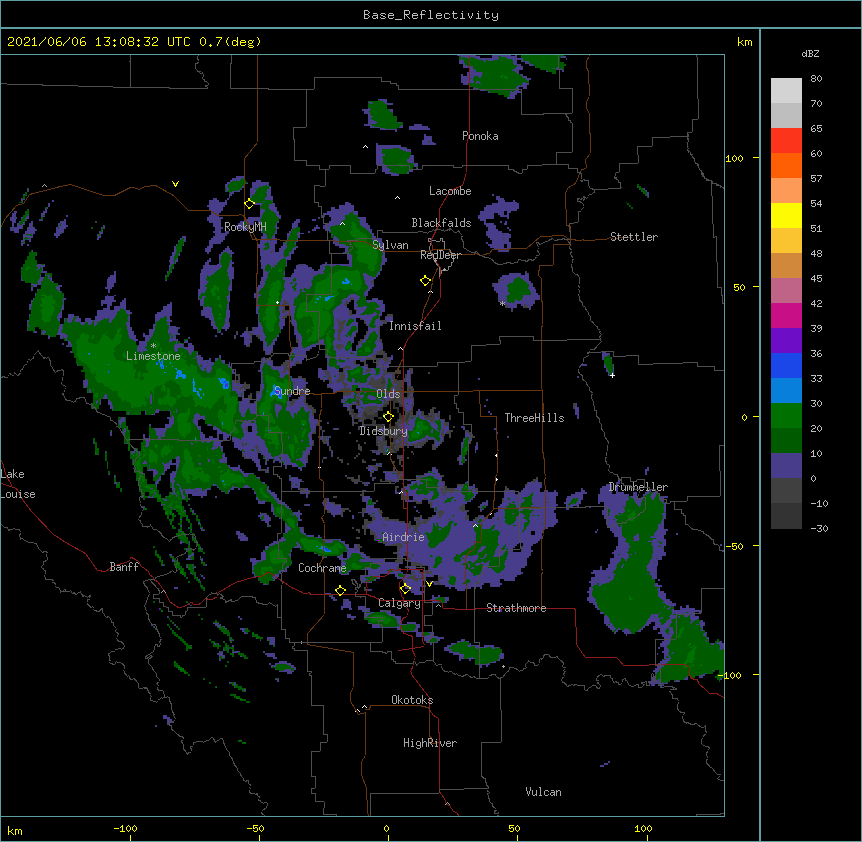862x842 pixels.
Task: Click the Sundre town label
Action: tap(292, 391)
